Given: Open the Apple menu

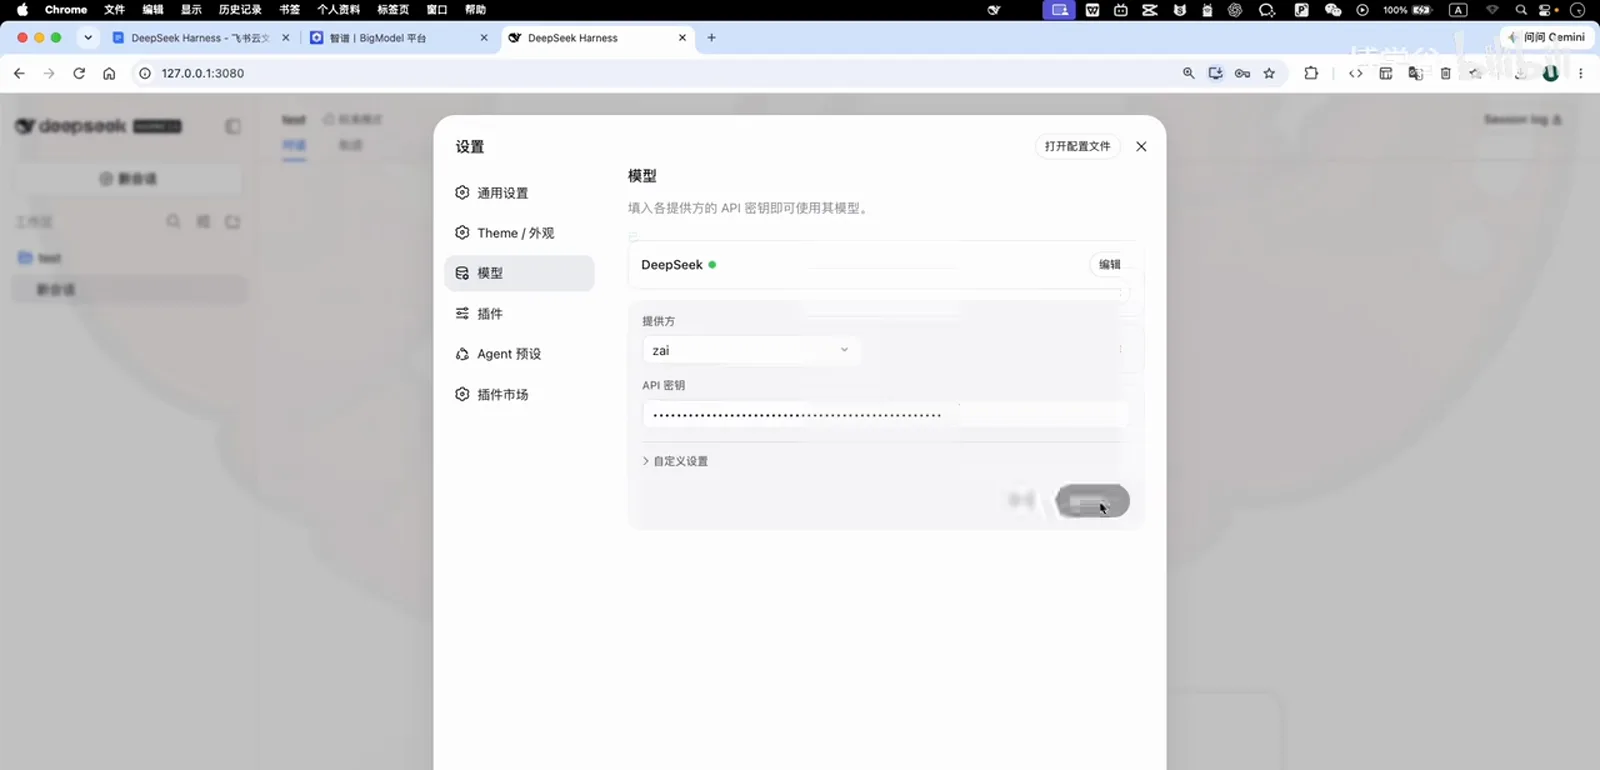Looking at the screenshot, I should [22, 9].
